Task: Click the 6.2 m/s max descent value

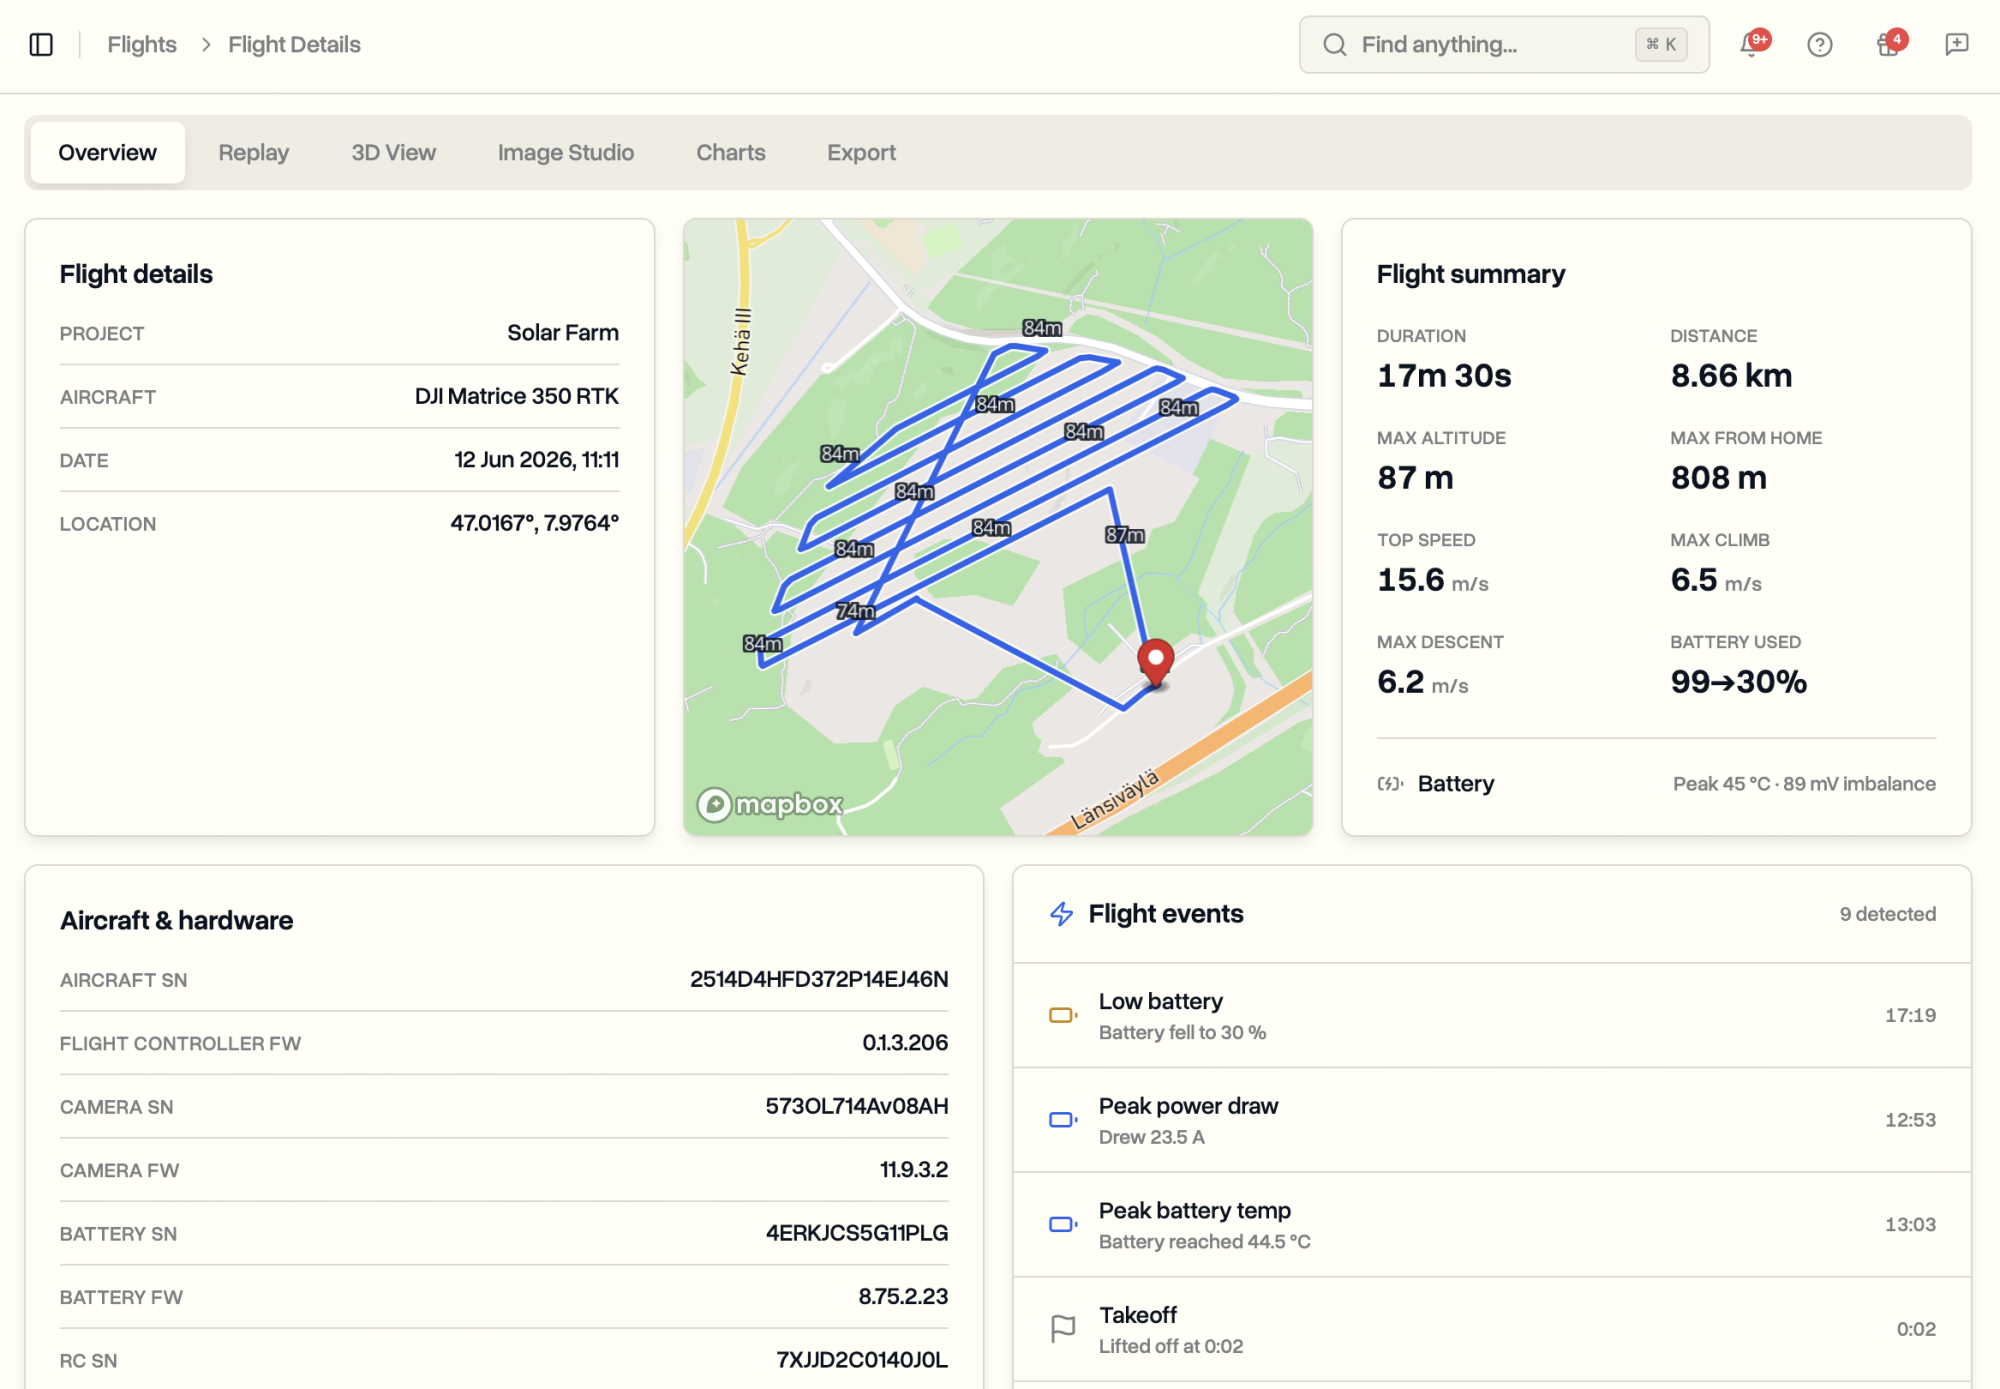Action: point(1422,682)
